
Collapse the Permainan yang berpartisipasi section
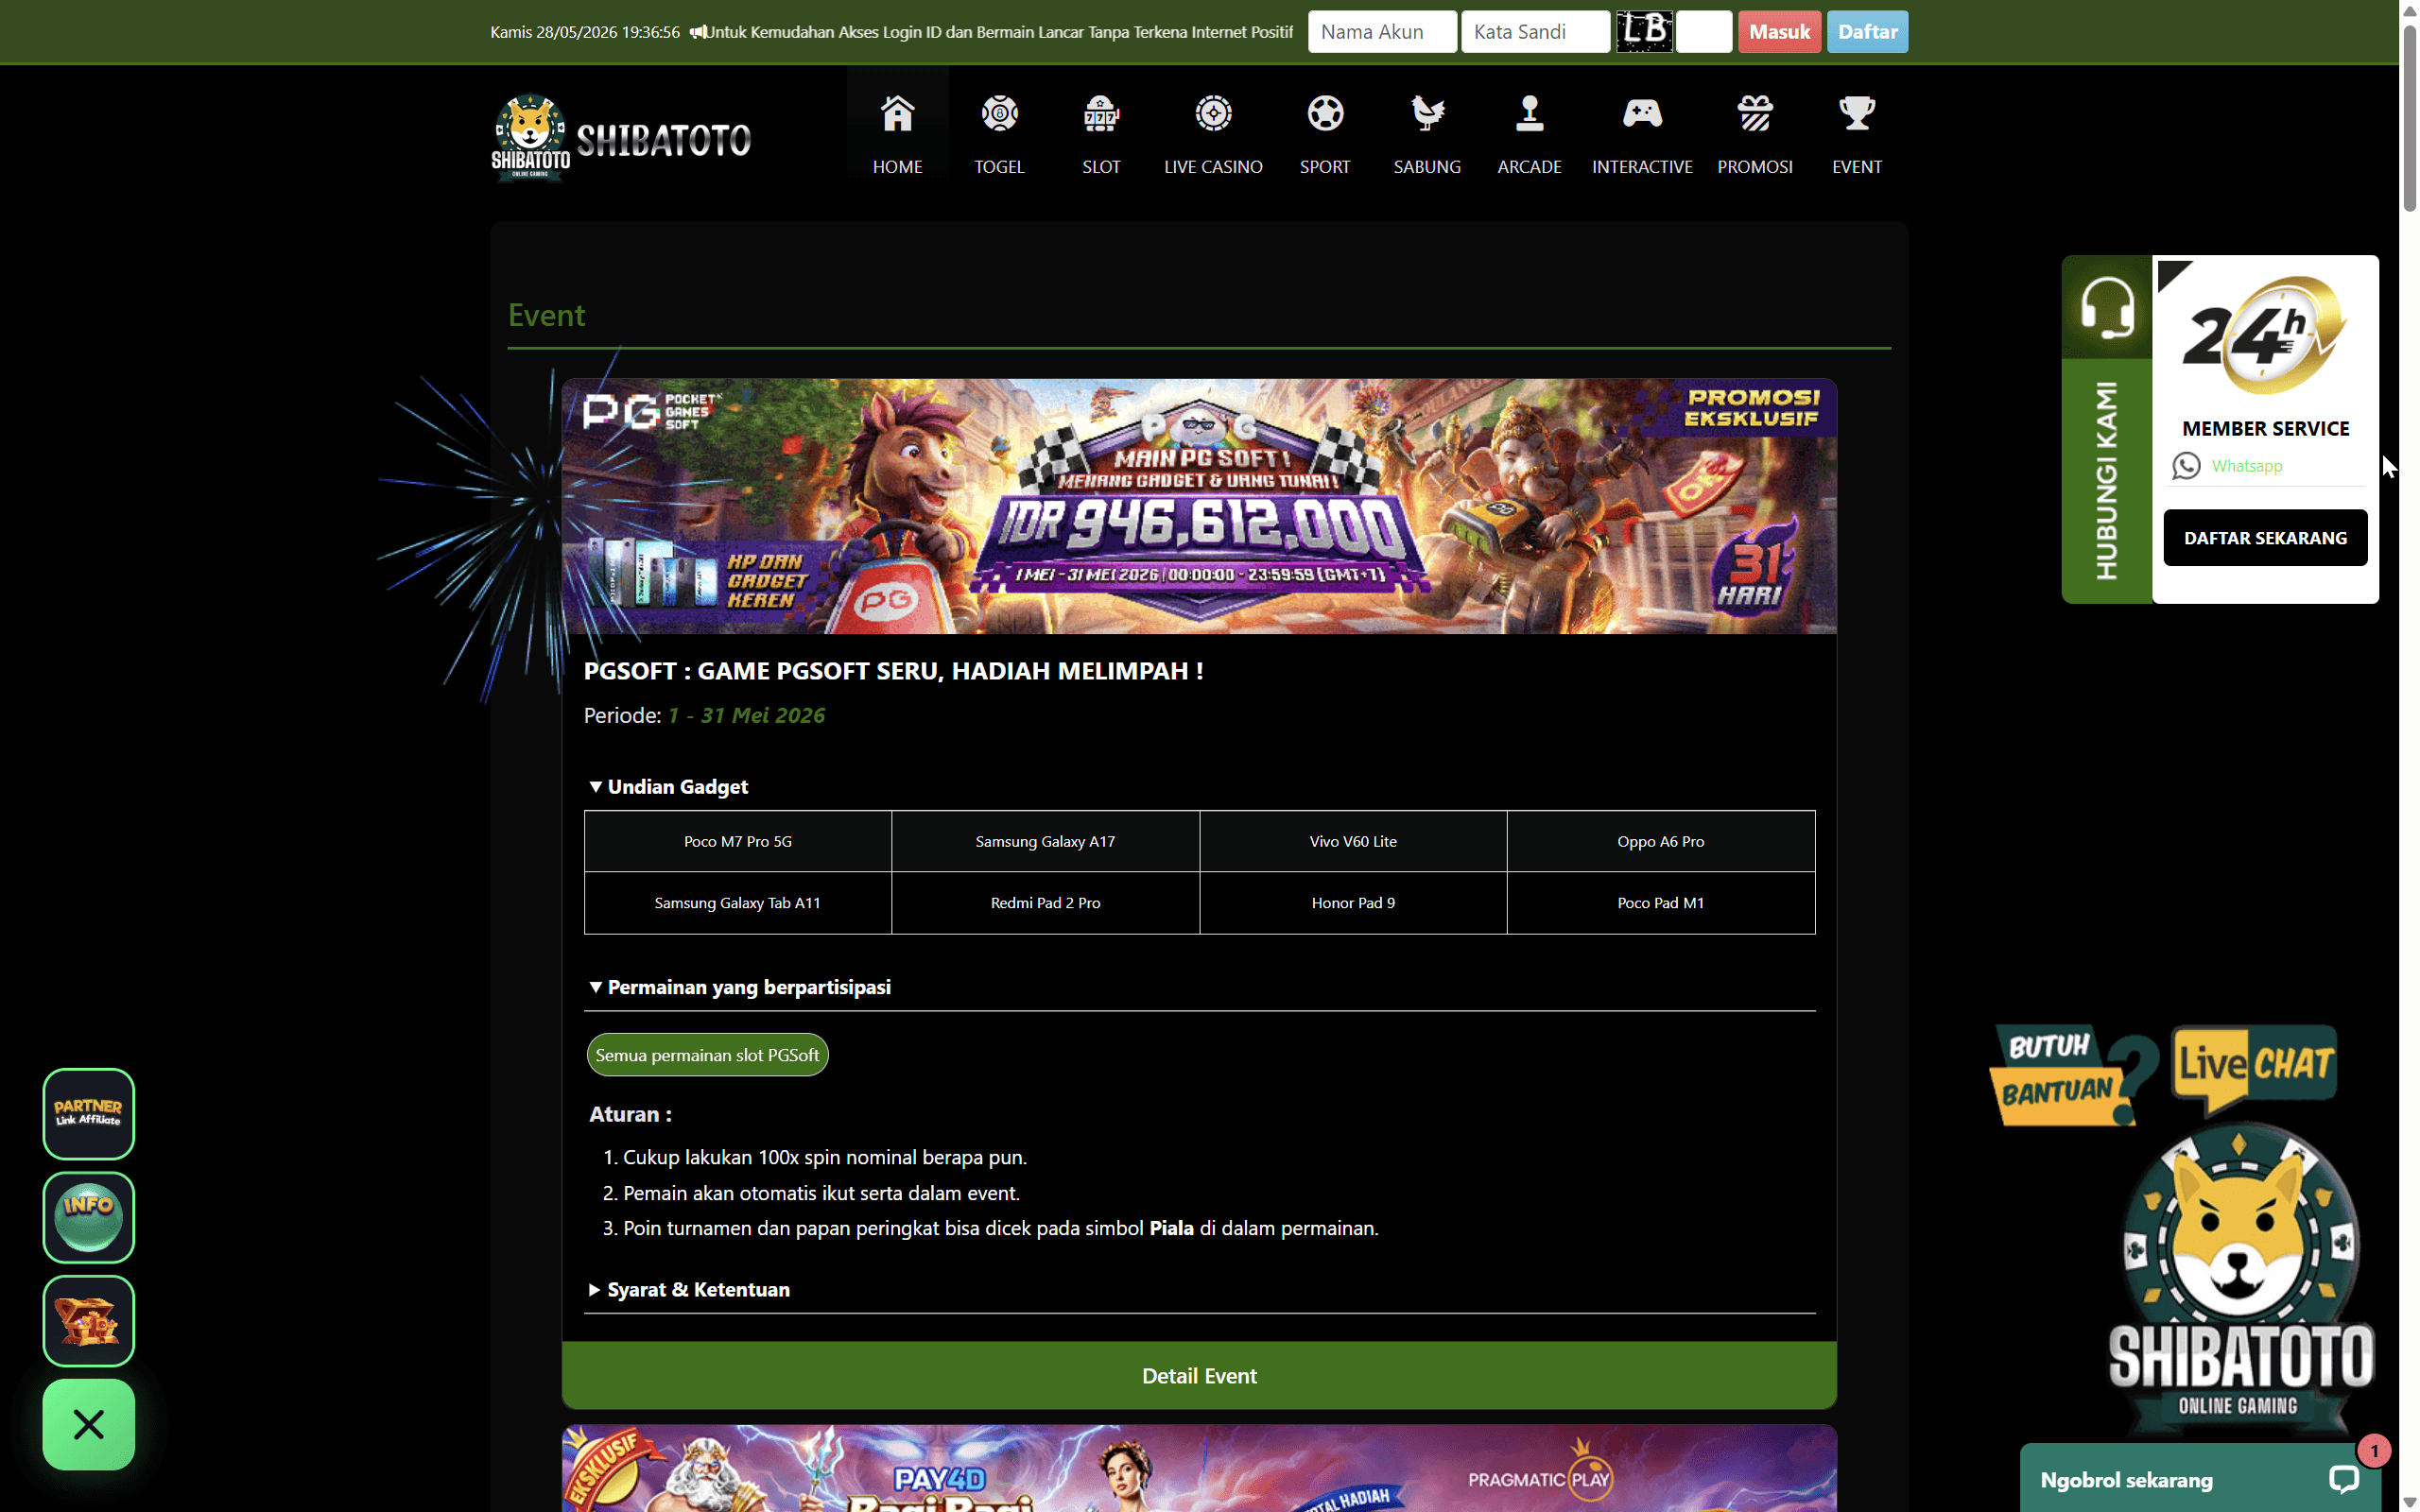point(740,987)
